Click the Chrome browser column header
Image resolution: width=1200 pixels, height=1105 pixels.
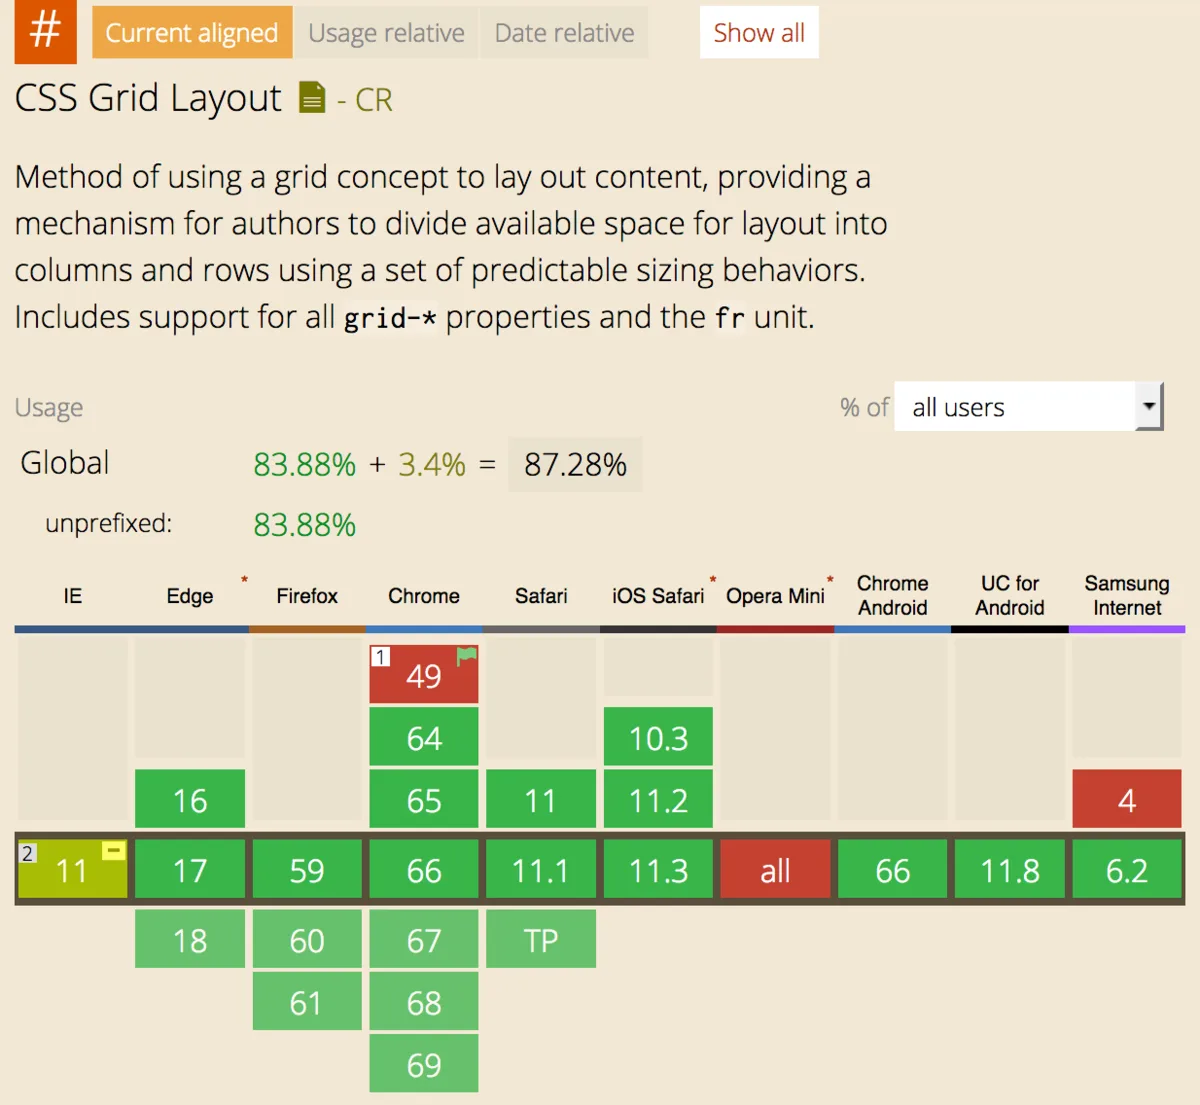[x=424, y=596]
